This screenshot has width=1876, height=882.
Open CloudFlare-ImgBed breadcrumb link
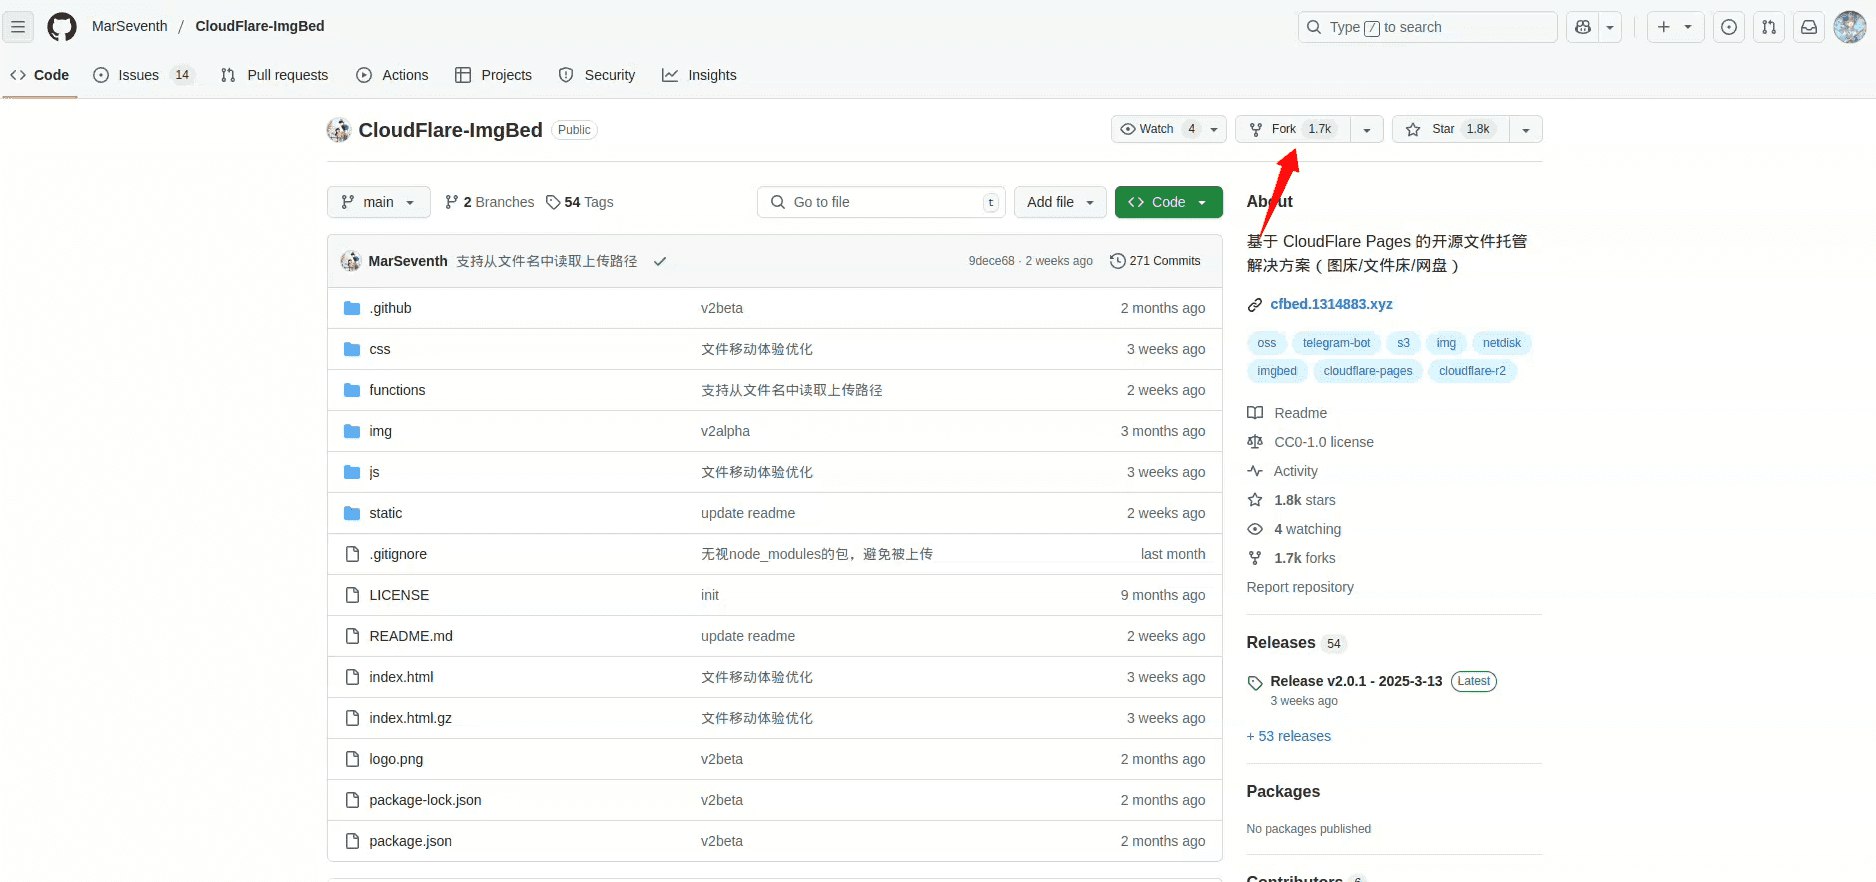tap(260, 26)
